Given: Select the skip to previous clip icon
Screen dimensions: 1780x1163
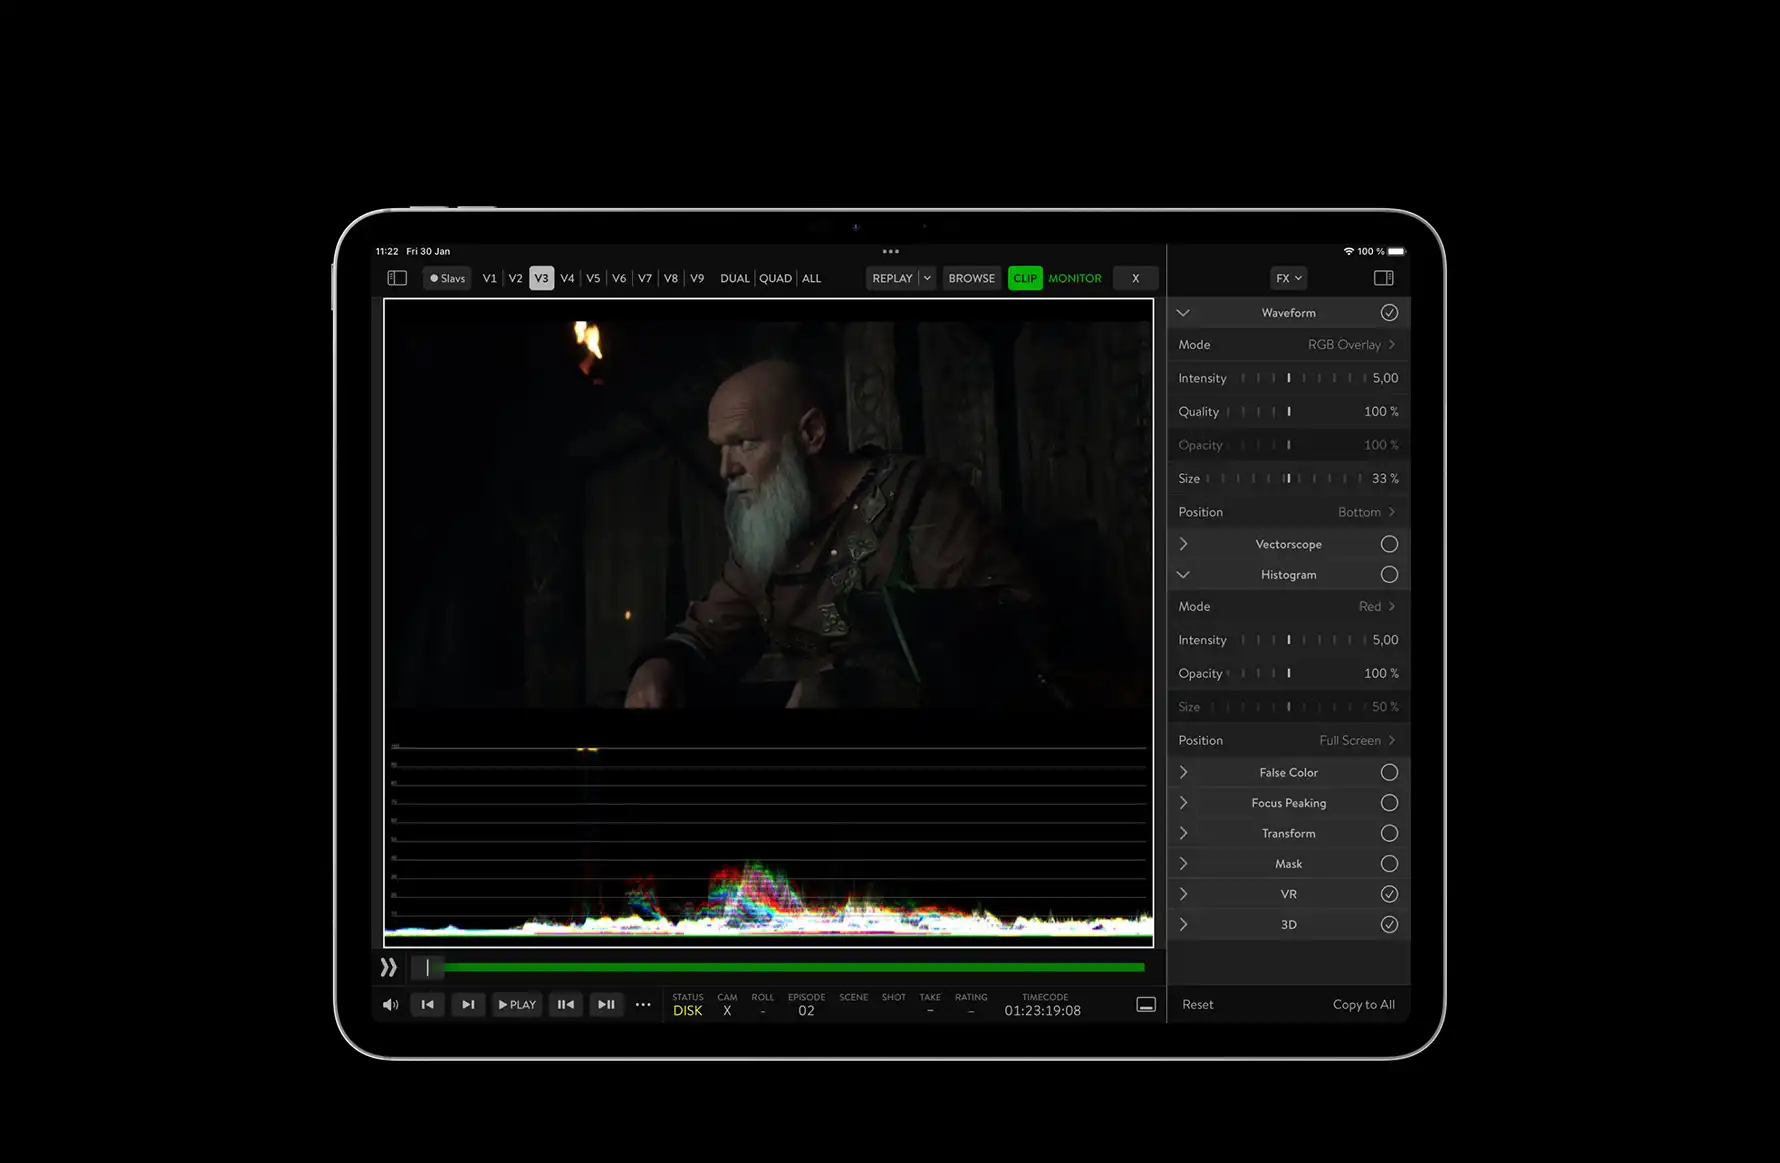Looking at the screenshot, I should (x=428, y=1004).
